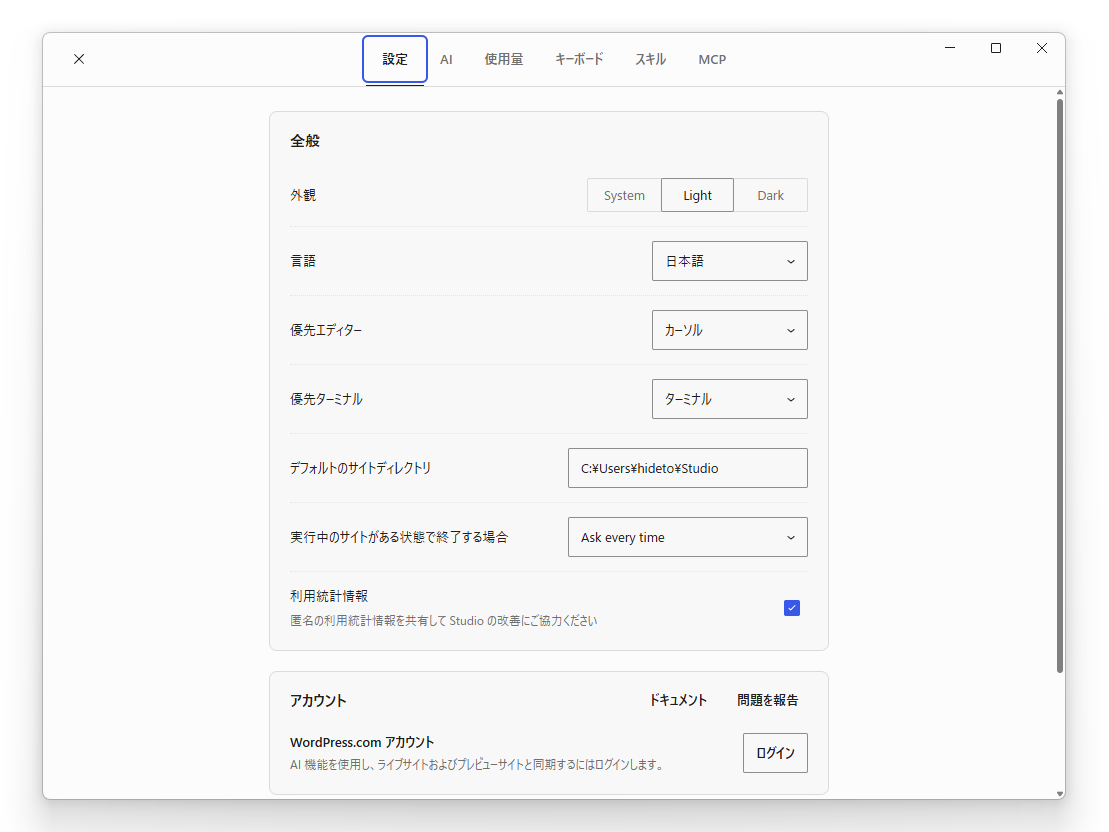Close settings with the left X icon
1109x832 pixels.
(79, 59)
